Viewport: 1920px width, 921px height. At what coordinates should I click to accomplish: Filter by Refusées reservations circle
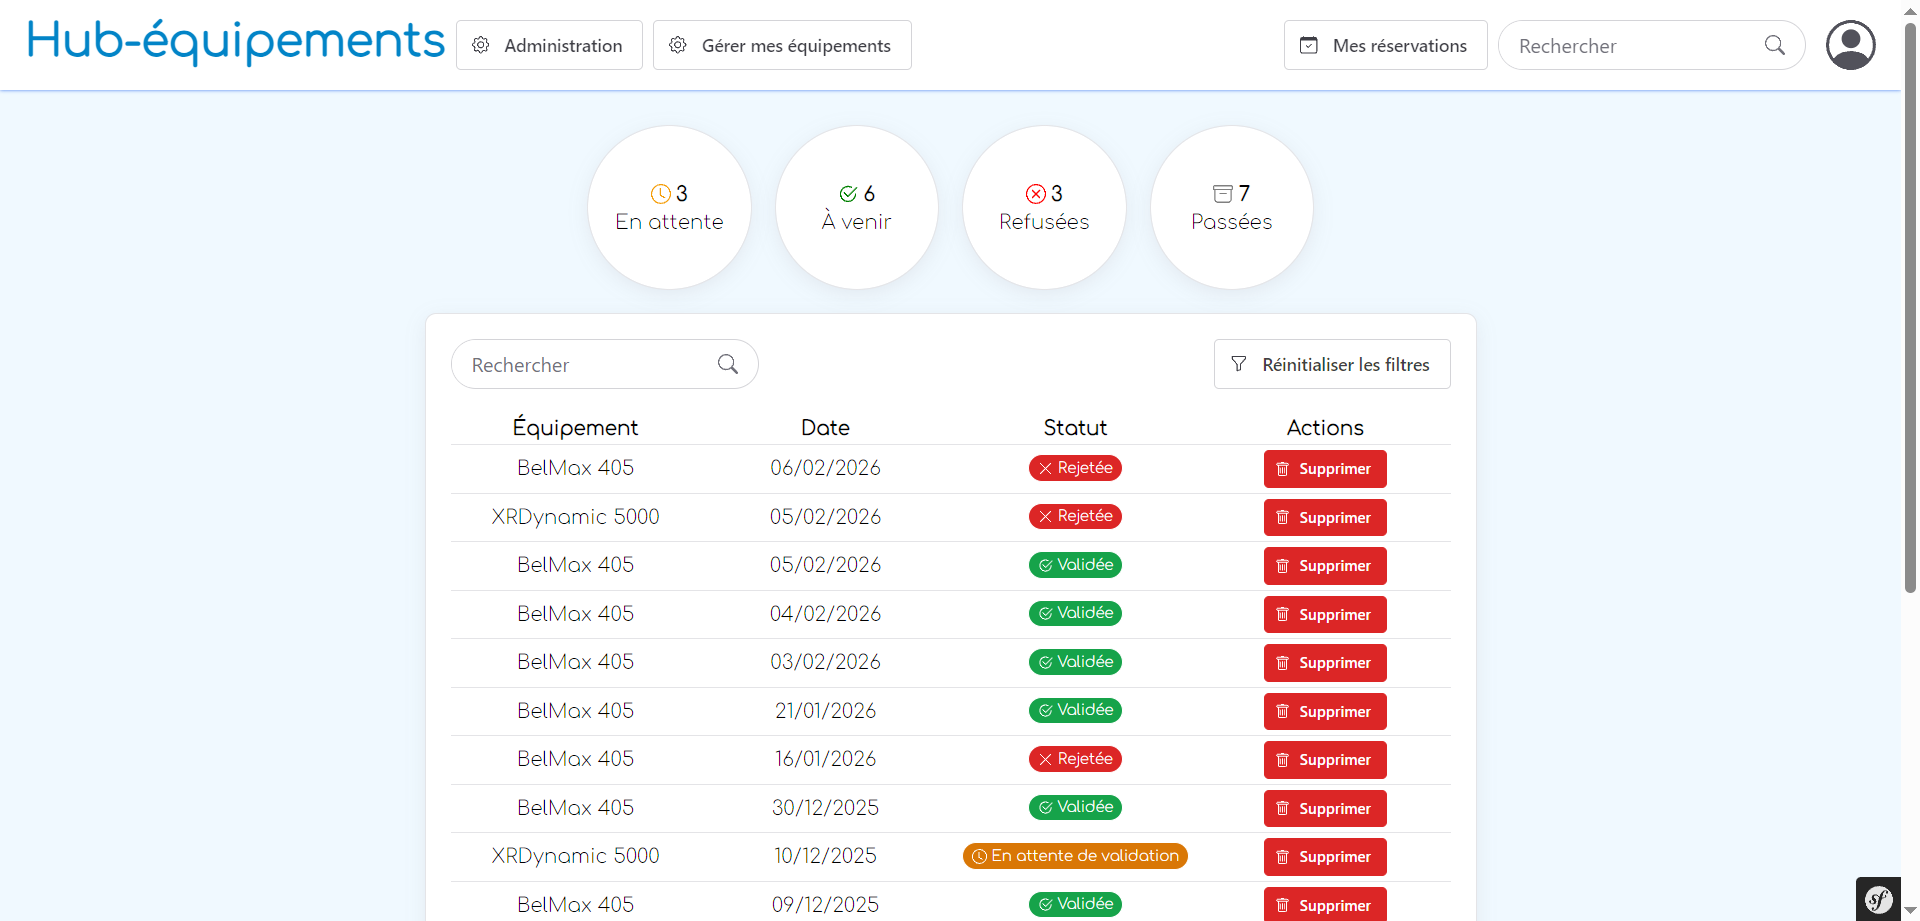pos(1044,207)
